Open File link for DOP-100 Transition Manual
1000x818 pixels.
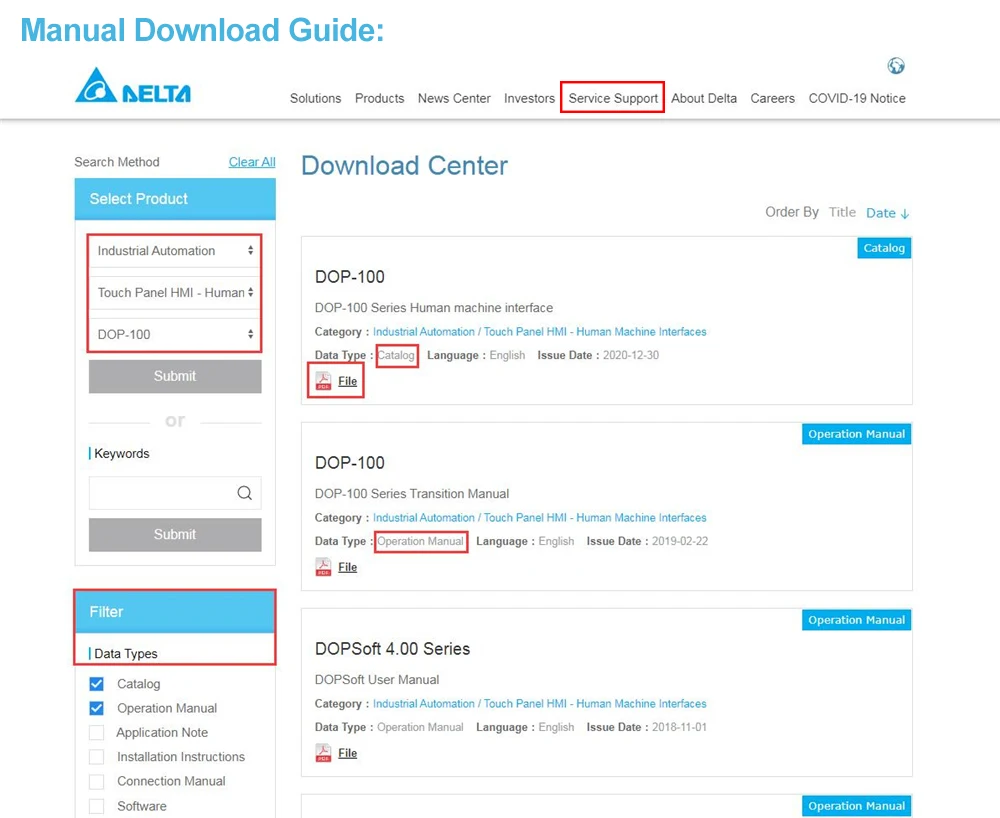[x=348, y=567]
